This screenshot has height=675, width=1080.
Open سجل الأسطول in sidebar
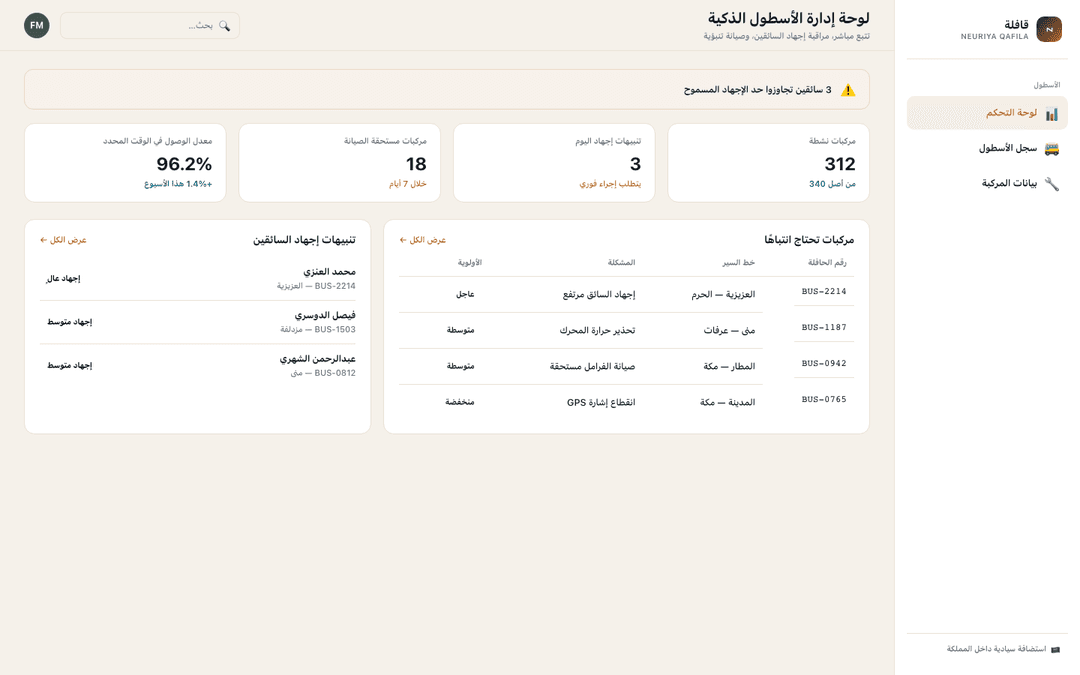(987, 148)
